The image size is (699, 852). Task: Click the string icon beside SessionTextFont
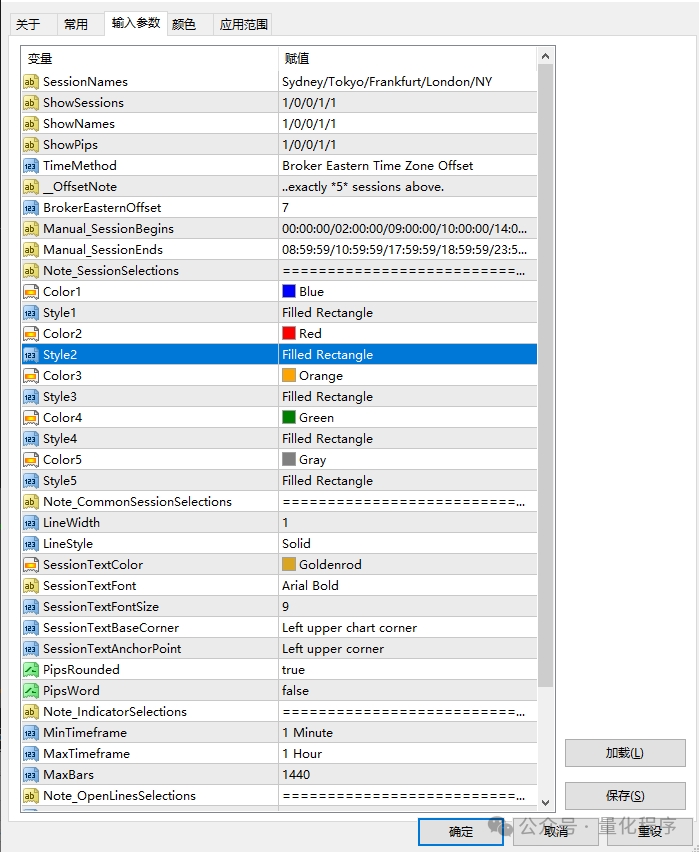point(30,586)
